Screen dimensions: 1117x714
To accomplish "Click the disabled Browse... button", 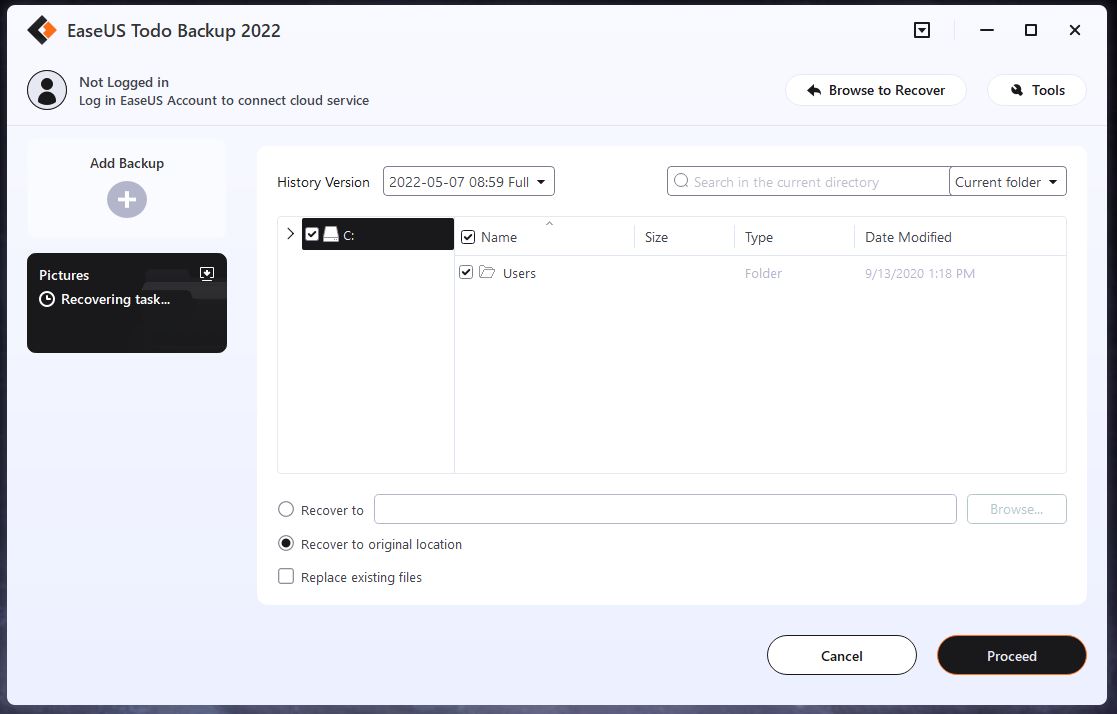I will 1017,509.
